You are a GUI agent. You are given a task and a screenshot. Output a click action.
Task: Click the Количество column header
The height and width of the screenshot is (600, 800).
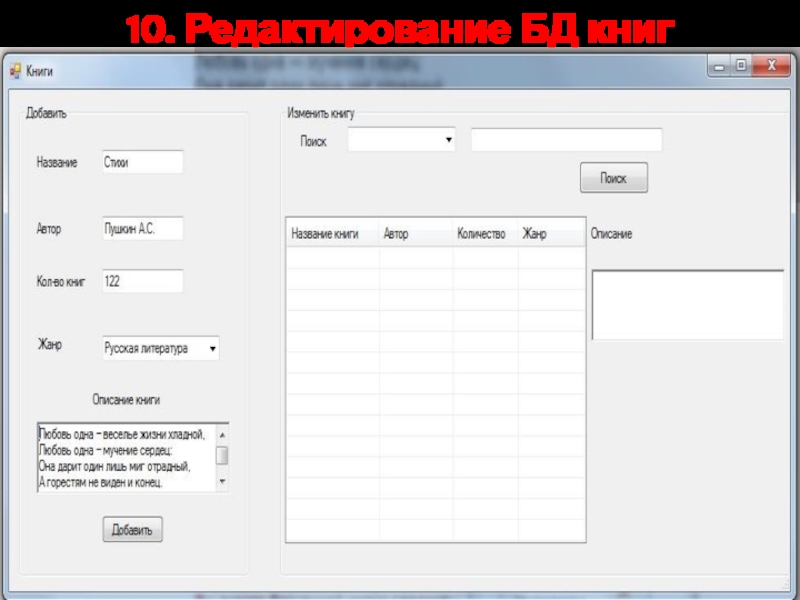click(x=484, y=234)
